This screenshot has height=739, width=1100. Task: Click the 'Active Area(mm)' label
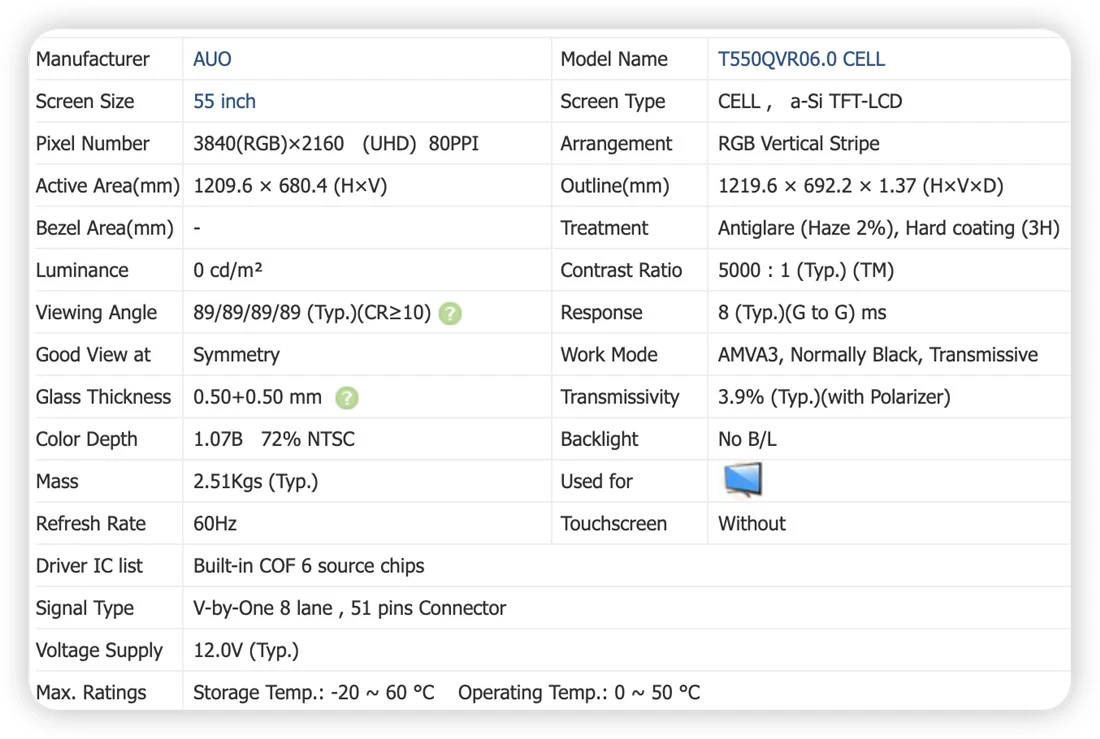[x=107, y=185]
